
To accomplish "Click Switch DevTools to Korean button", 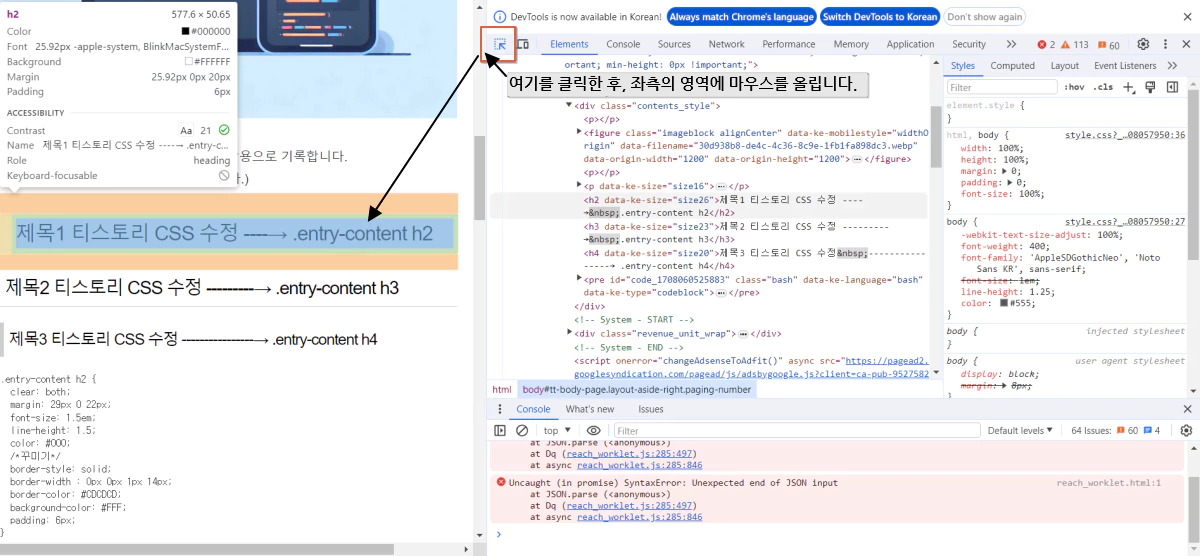I will tap(880, 17).
